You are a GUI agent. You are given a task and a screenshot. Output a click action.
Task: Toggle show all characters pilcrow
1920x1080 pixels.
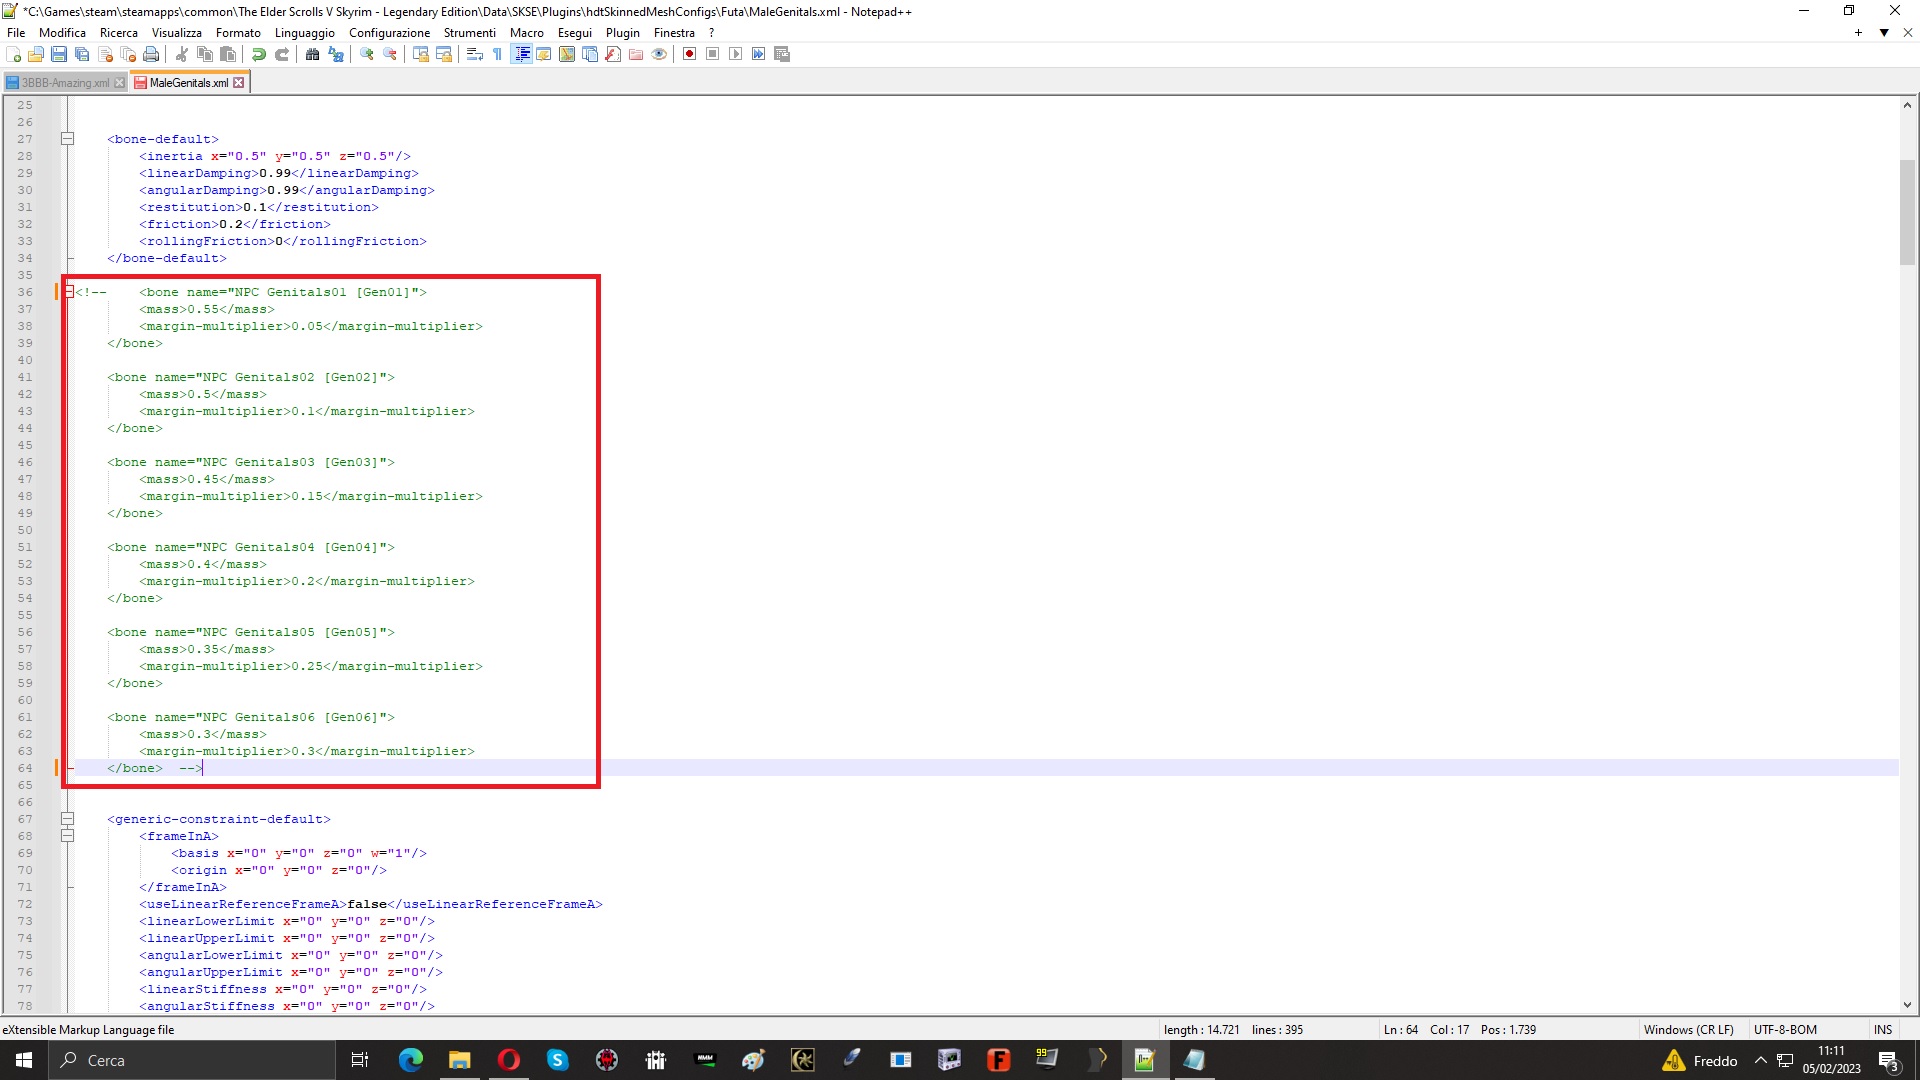pos(498,54)
